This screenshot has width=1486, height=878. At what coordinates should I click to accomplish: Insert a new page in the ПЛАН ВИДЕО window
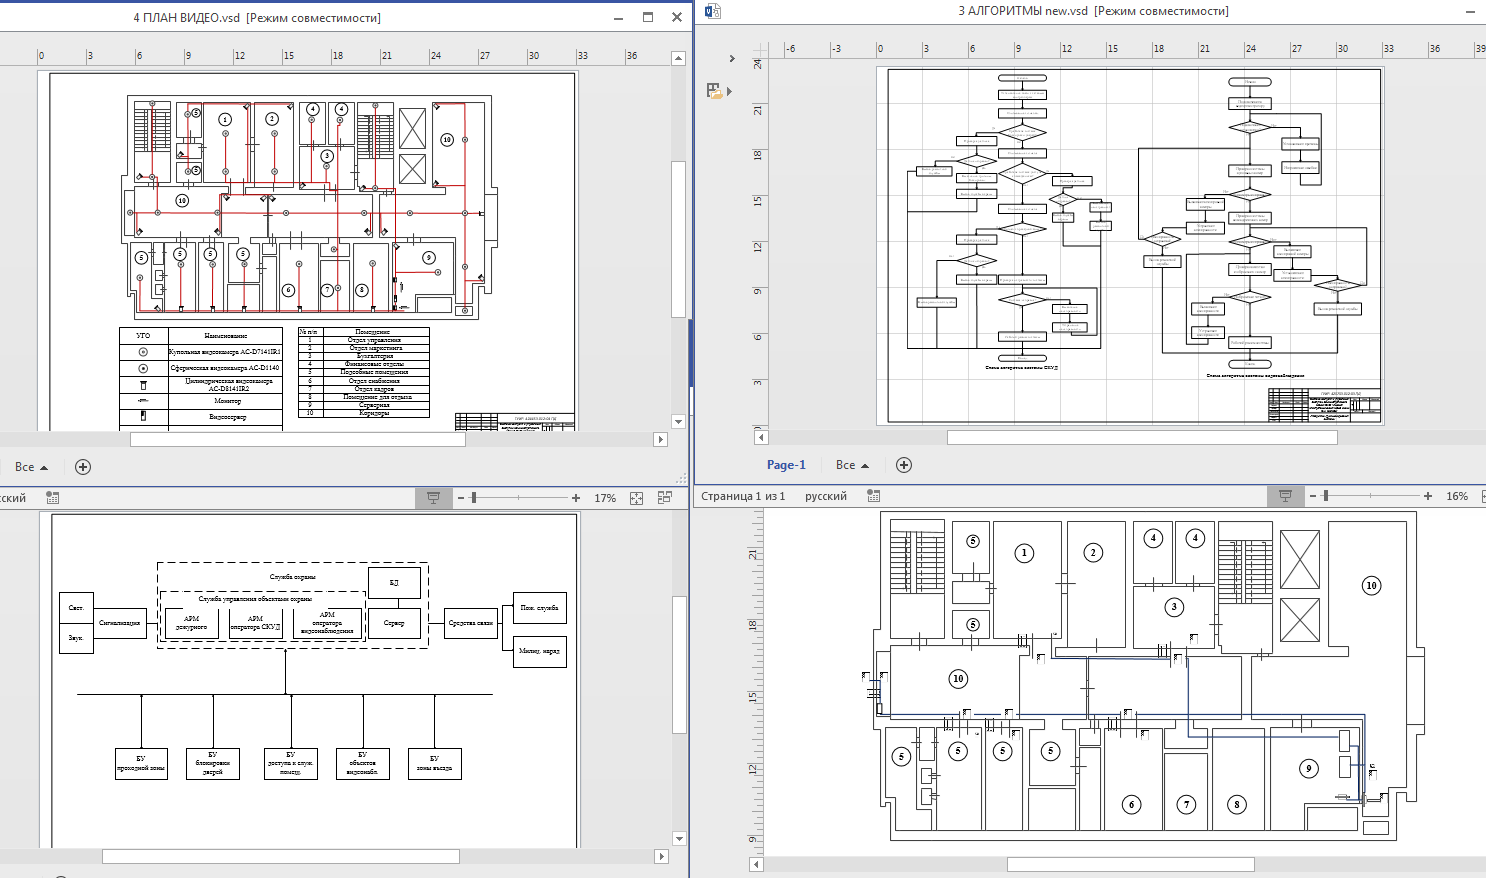83,467
